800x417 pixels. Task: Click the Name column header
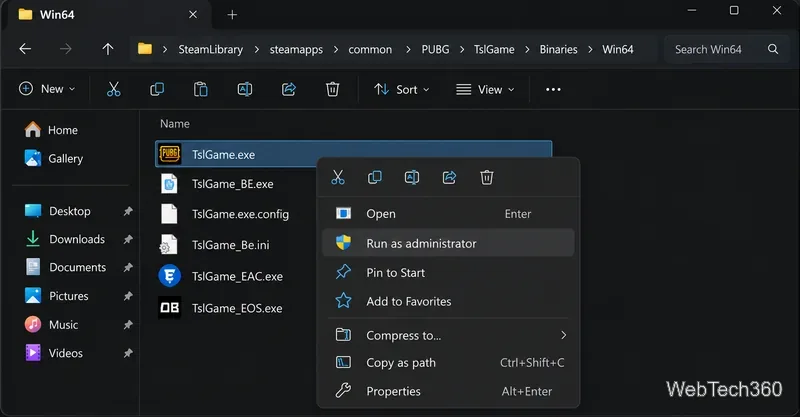click(174, 124)
